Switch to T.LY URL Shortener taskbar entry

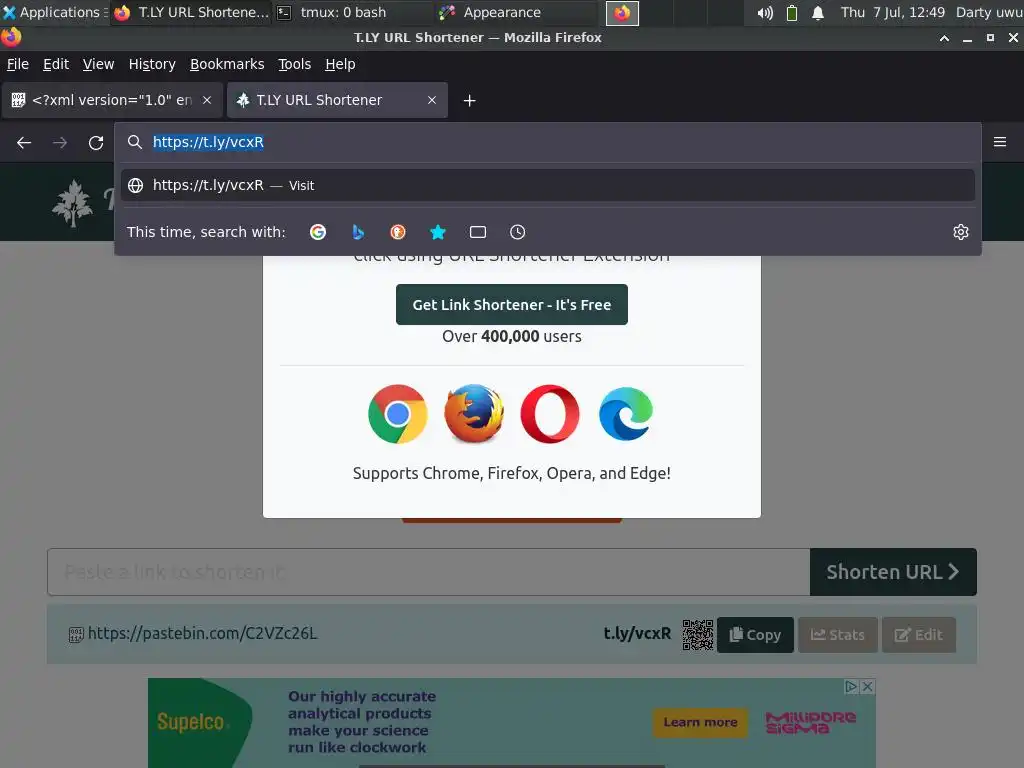click(x=191, y=12)
